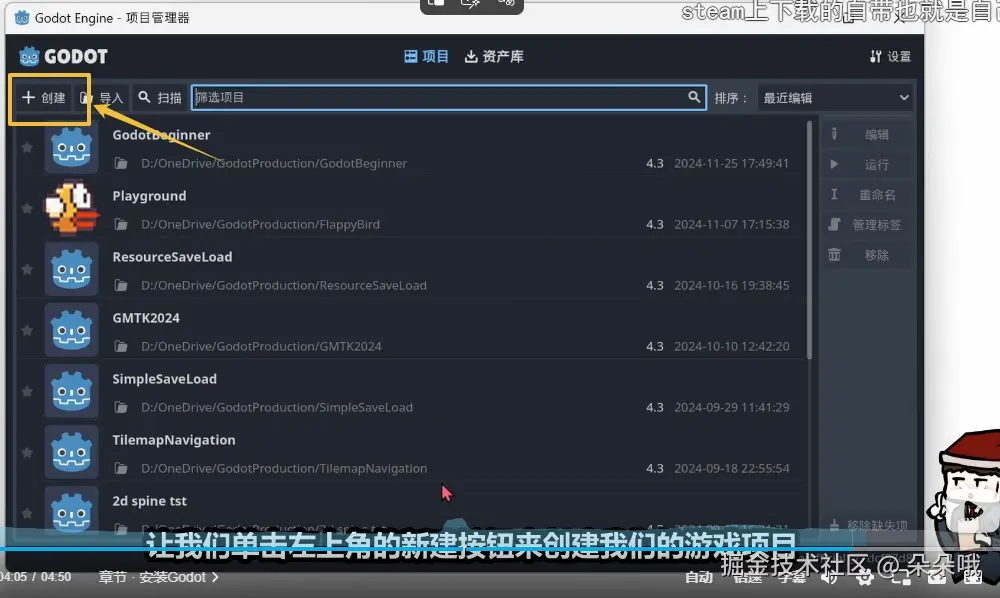Viewport: 1000px width, 598px height.
Task: Select the 2d spine tst project name
Action: click(x=149, y=501)
